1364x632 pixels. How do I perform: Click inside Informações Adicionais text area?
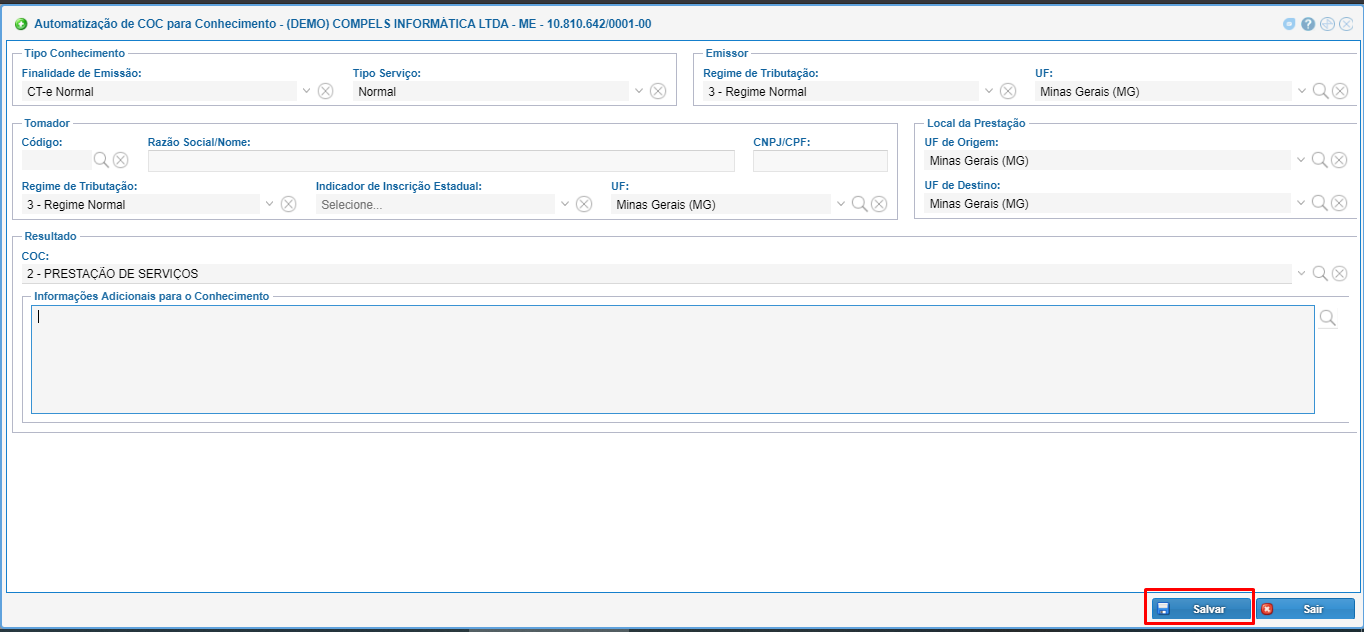672,360
